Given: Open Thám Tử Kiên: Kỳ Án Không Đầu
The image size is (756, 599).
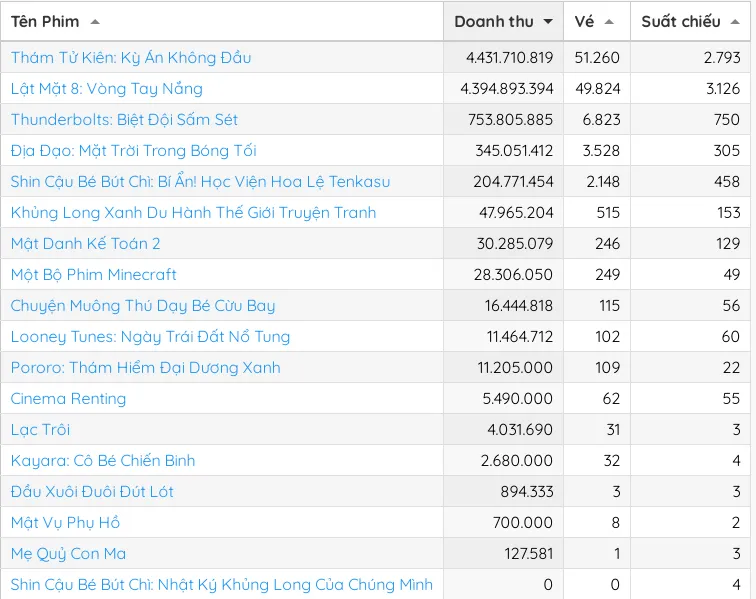Looking at the screenshot, I should (131, 58).
